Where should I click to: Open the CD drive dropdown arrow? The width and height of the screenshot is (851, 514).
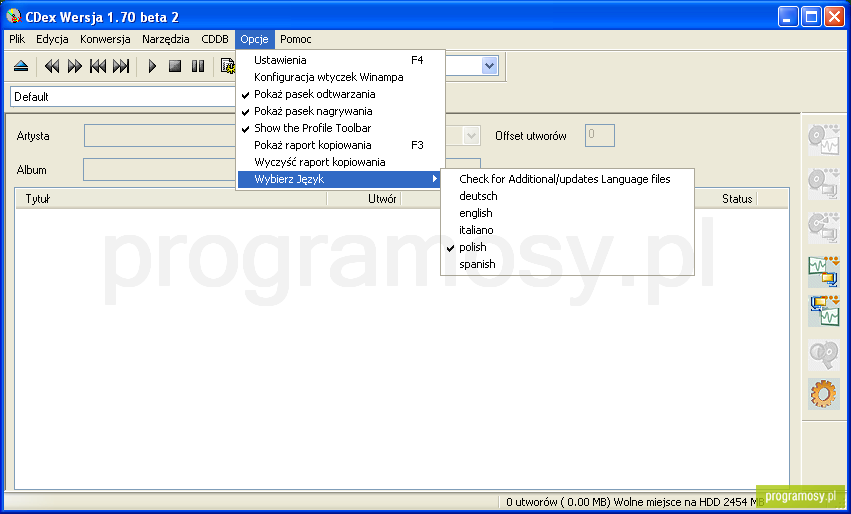(x=489, y=66)
